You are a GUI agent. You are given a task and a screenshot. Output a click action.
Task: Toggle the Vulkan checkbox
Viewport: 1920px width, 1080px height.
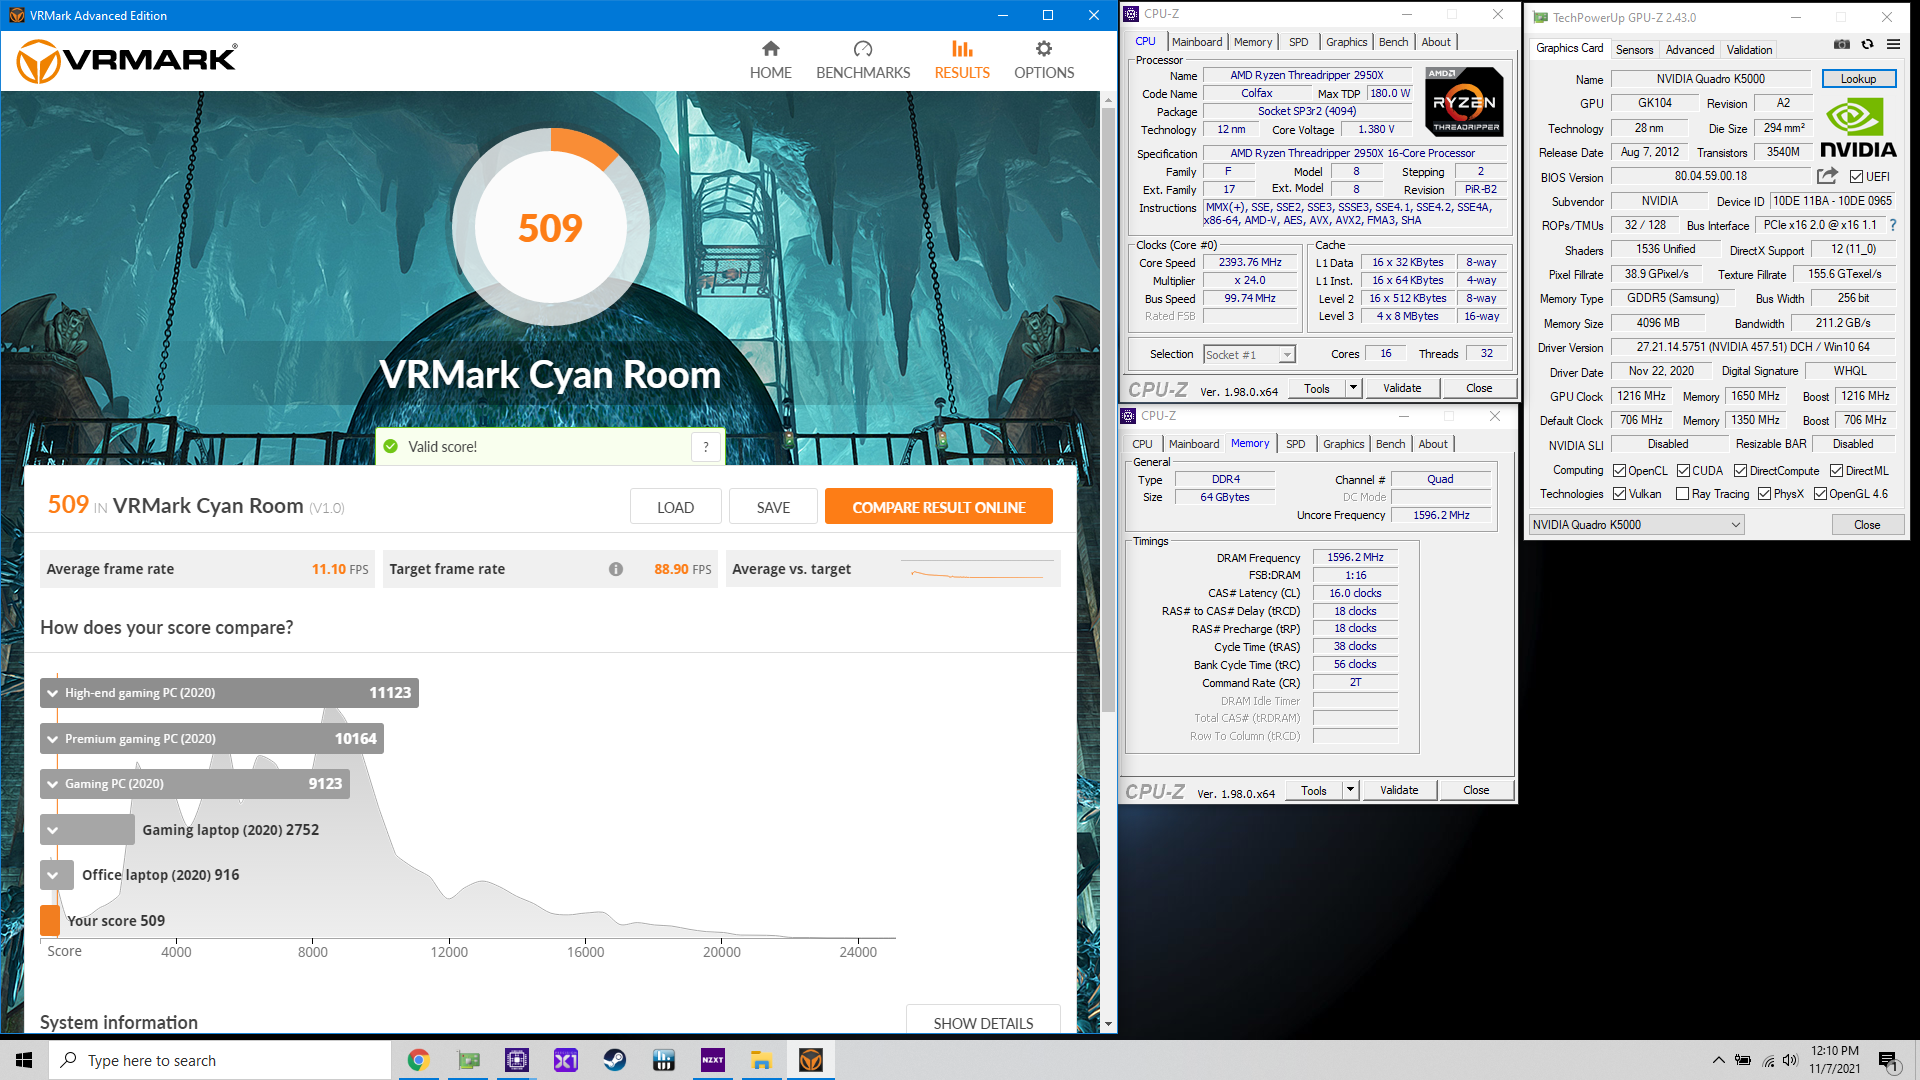1619,494
